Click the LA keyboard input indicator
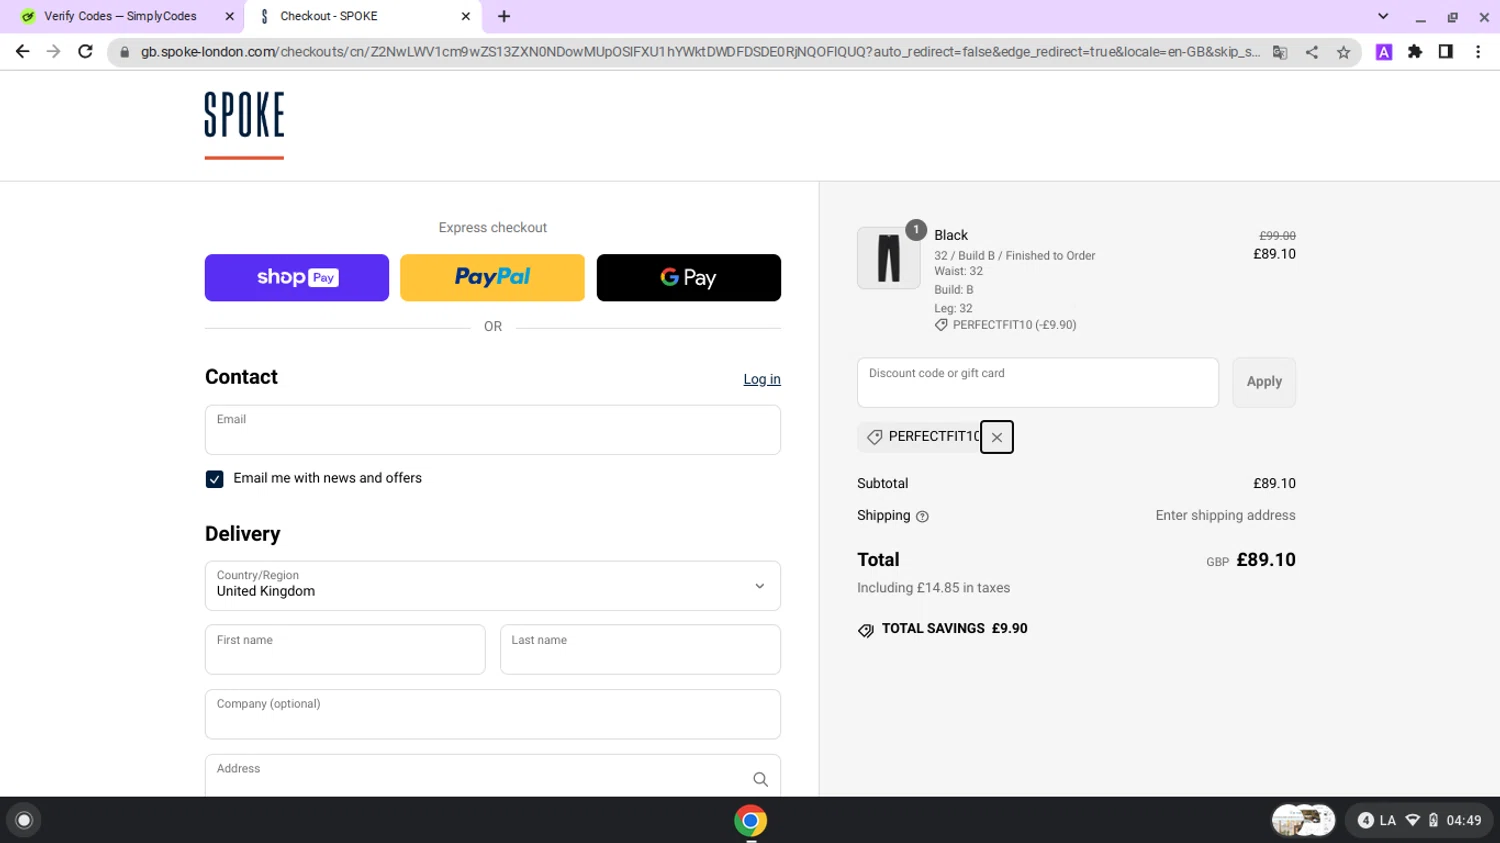 coord(1388,821)
